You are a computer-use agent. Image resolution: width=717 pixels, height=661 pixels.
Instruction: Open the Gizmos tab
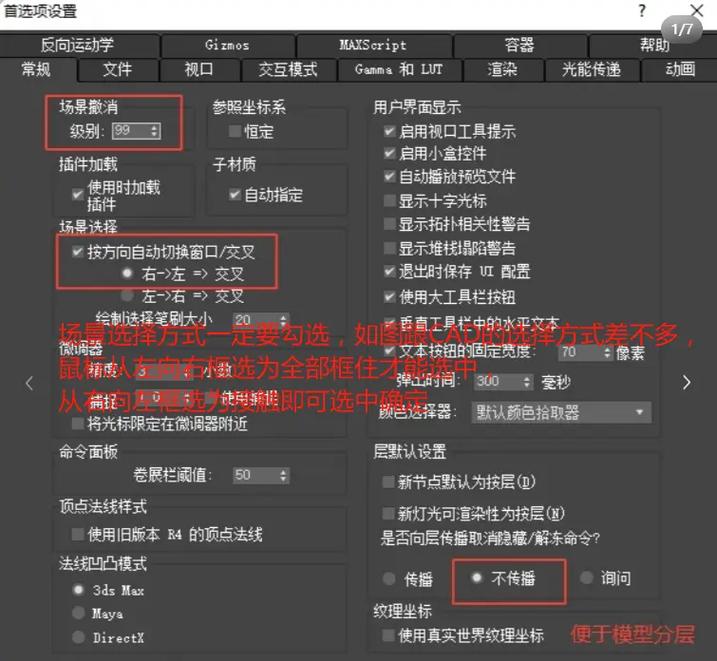tap(227, 45)
